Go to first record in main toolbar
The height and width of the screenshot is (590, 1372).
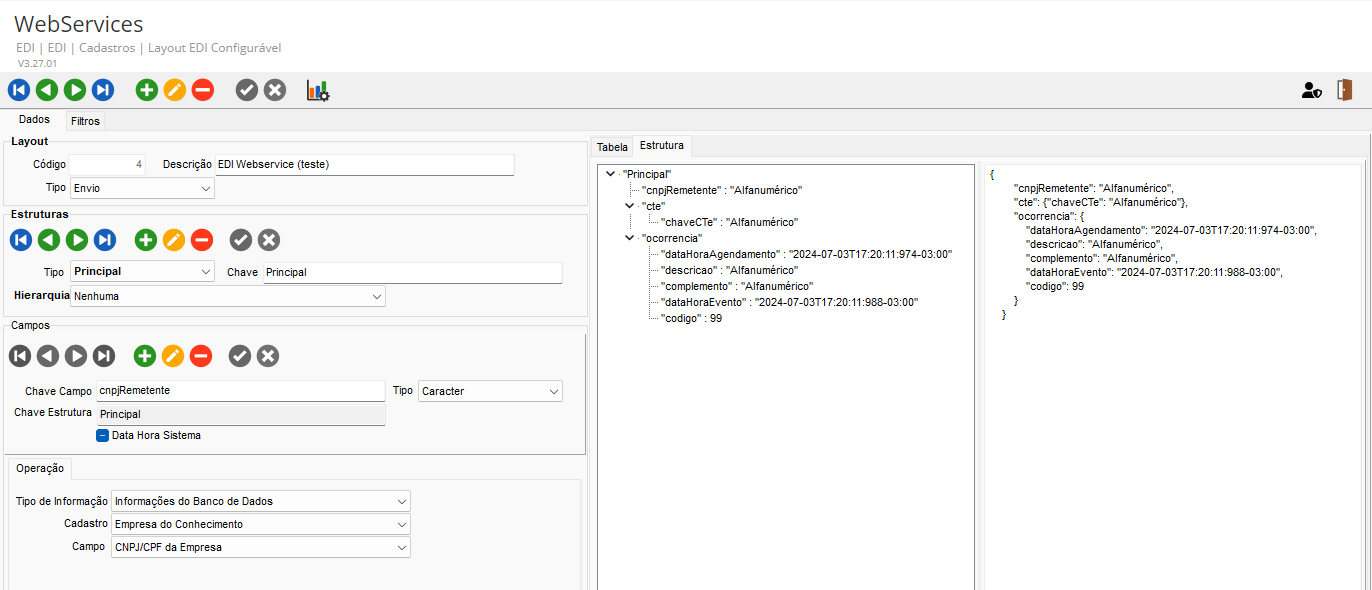point(19,90)
